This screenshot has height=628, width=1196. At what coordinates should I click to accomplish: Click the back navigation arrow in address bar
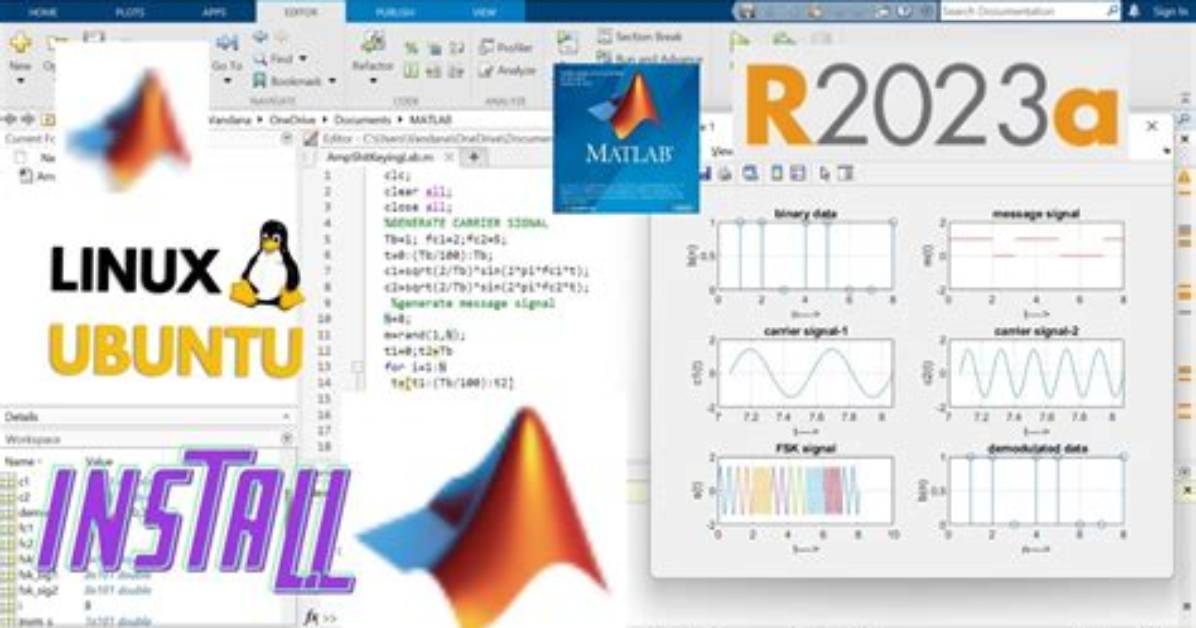click(11, 119)
